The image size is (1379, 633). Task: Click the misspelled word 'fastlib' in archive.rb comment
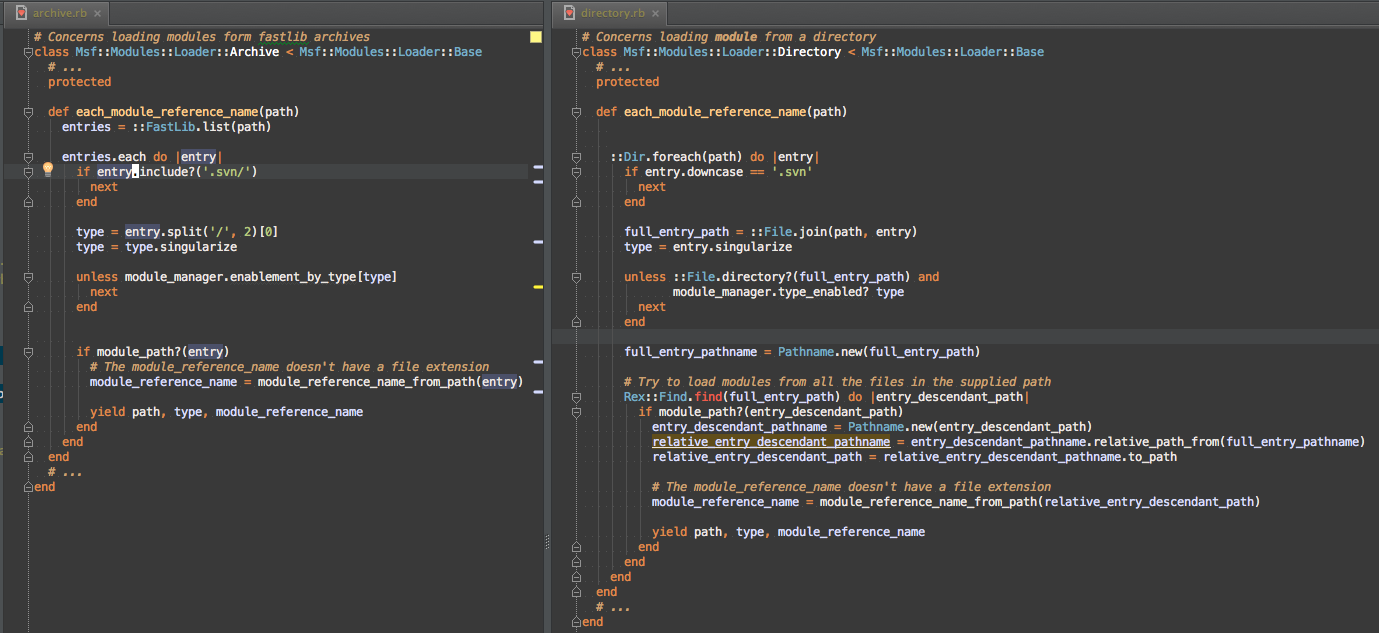(x=283, y=37)
